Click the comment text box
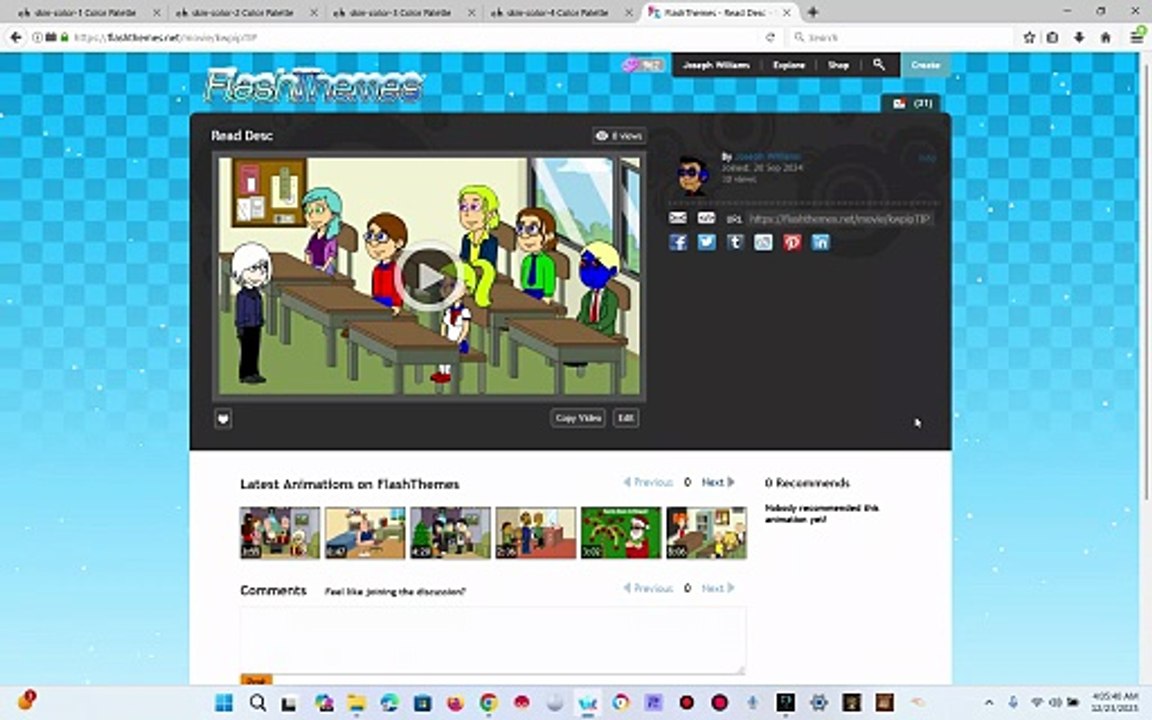The height and width of the screenshot is (720, 1152). [x=493, y=640]
